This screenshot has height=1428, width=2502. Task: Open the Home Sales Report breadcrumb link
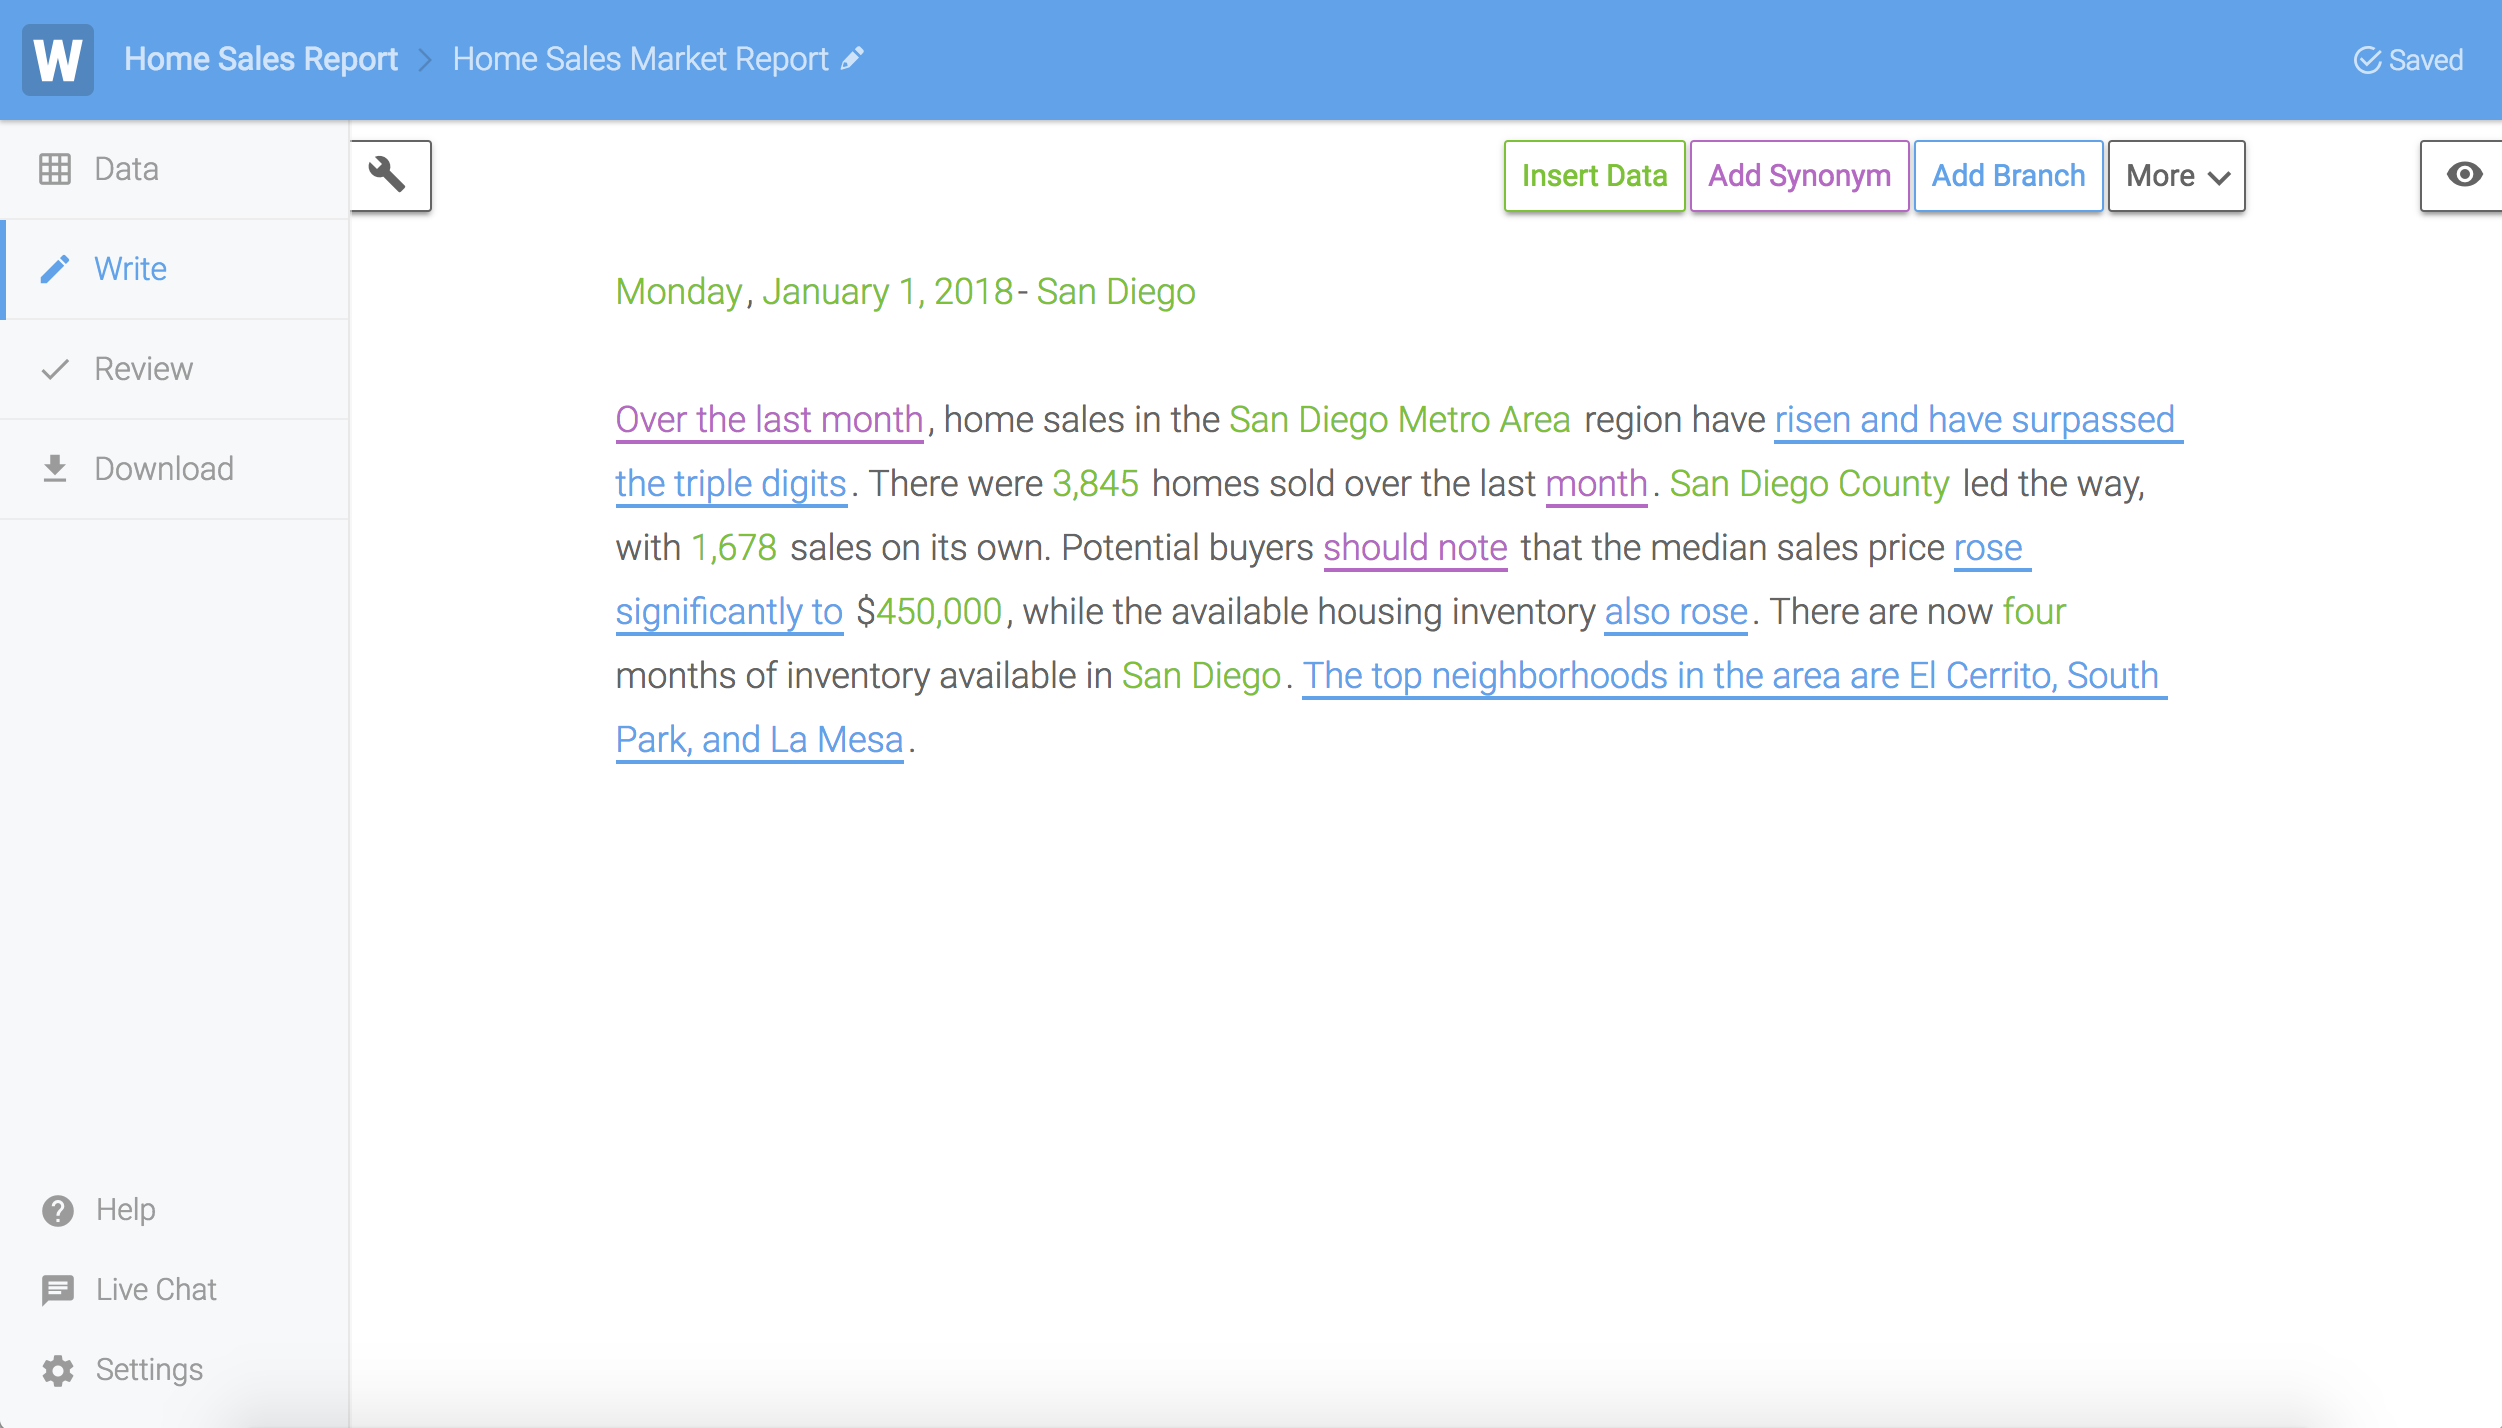click(261, 59)
